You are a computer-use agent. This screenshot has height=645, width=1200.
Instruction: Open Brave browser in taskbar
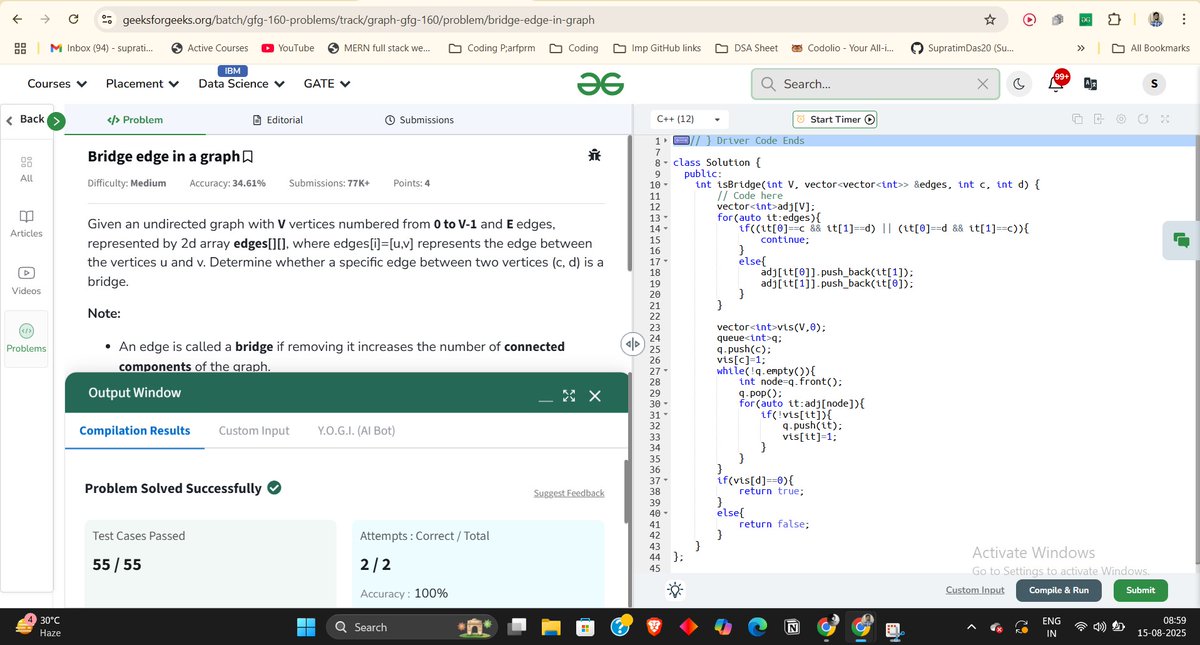point(653,627)
